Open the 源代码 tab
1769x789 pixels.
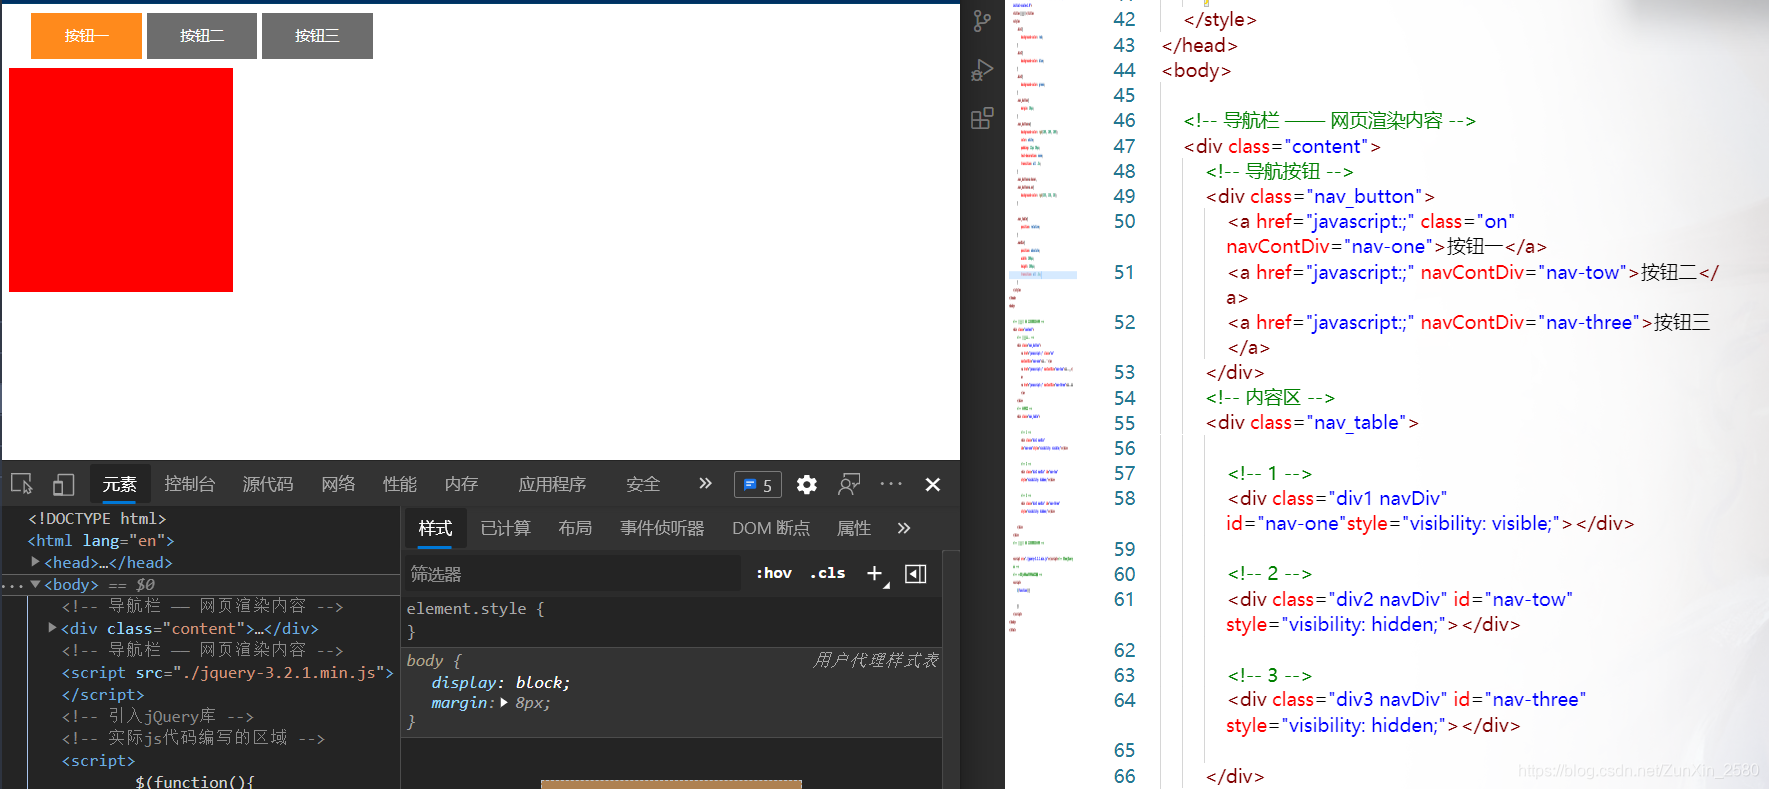pos(268,485)
